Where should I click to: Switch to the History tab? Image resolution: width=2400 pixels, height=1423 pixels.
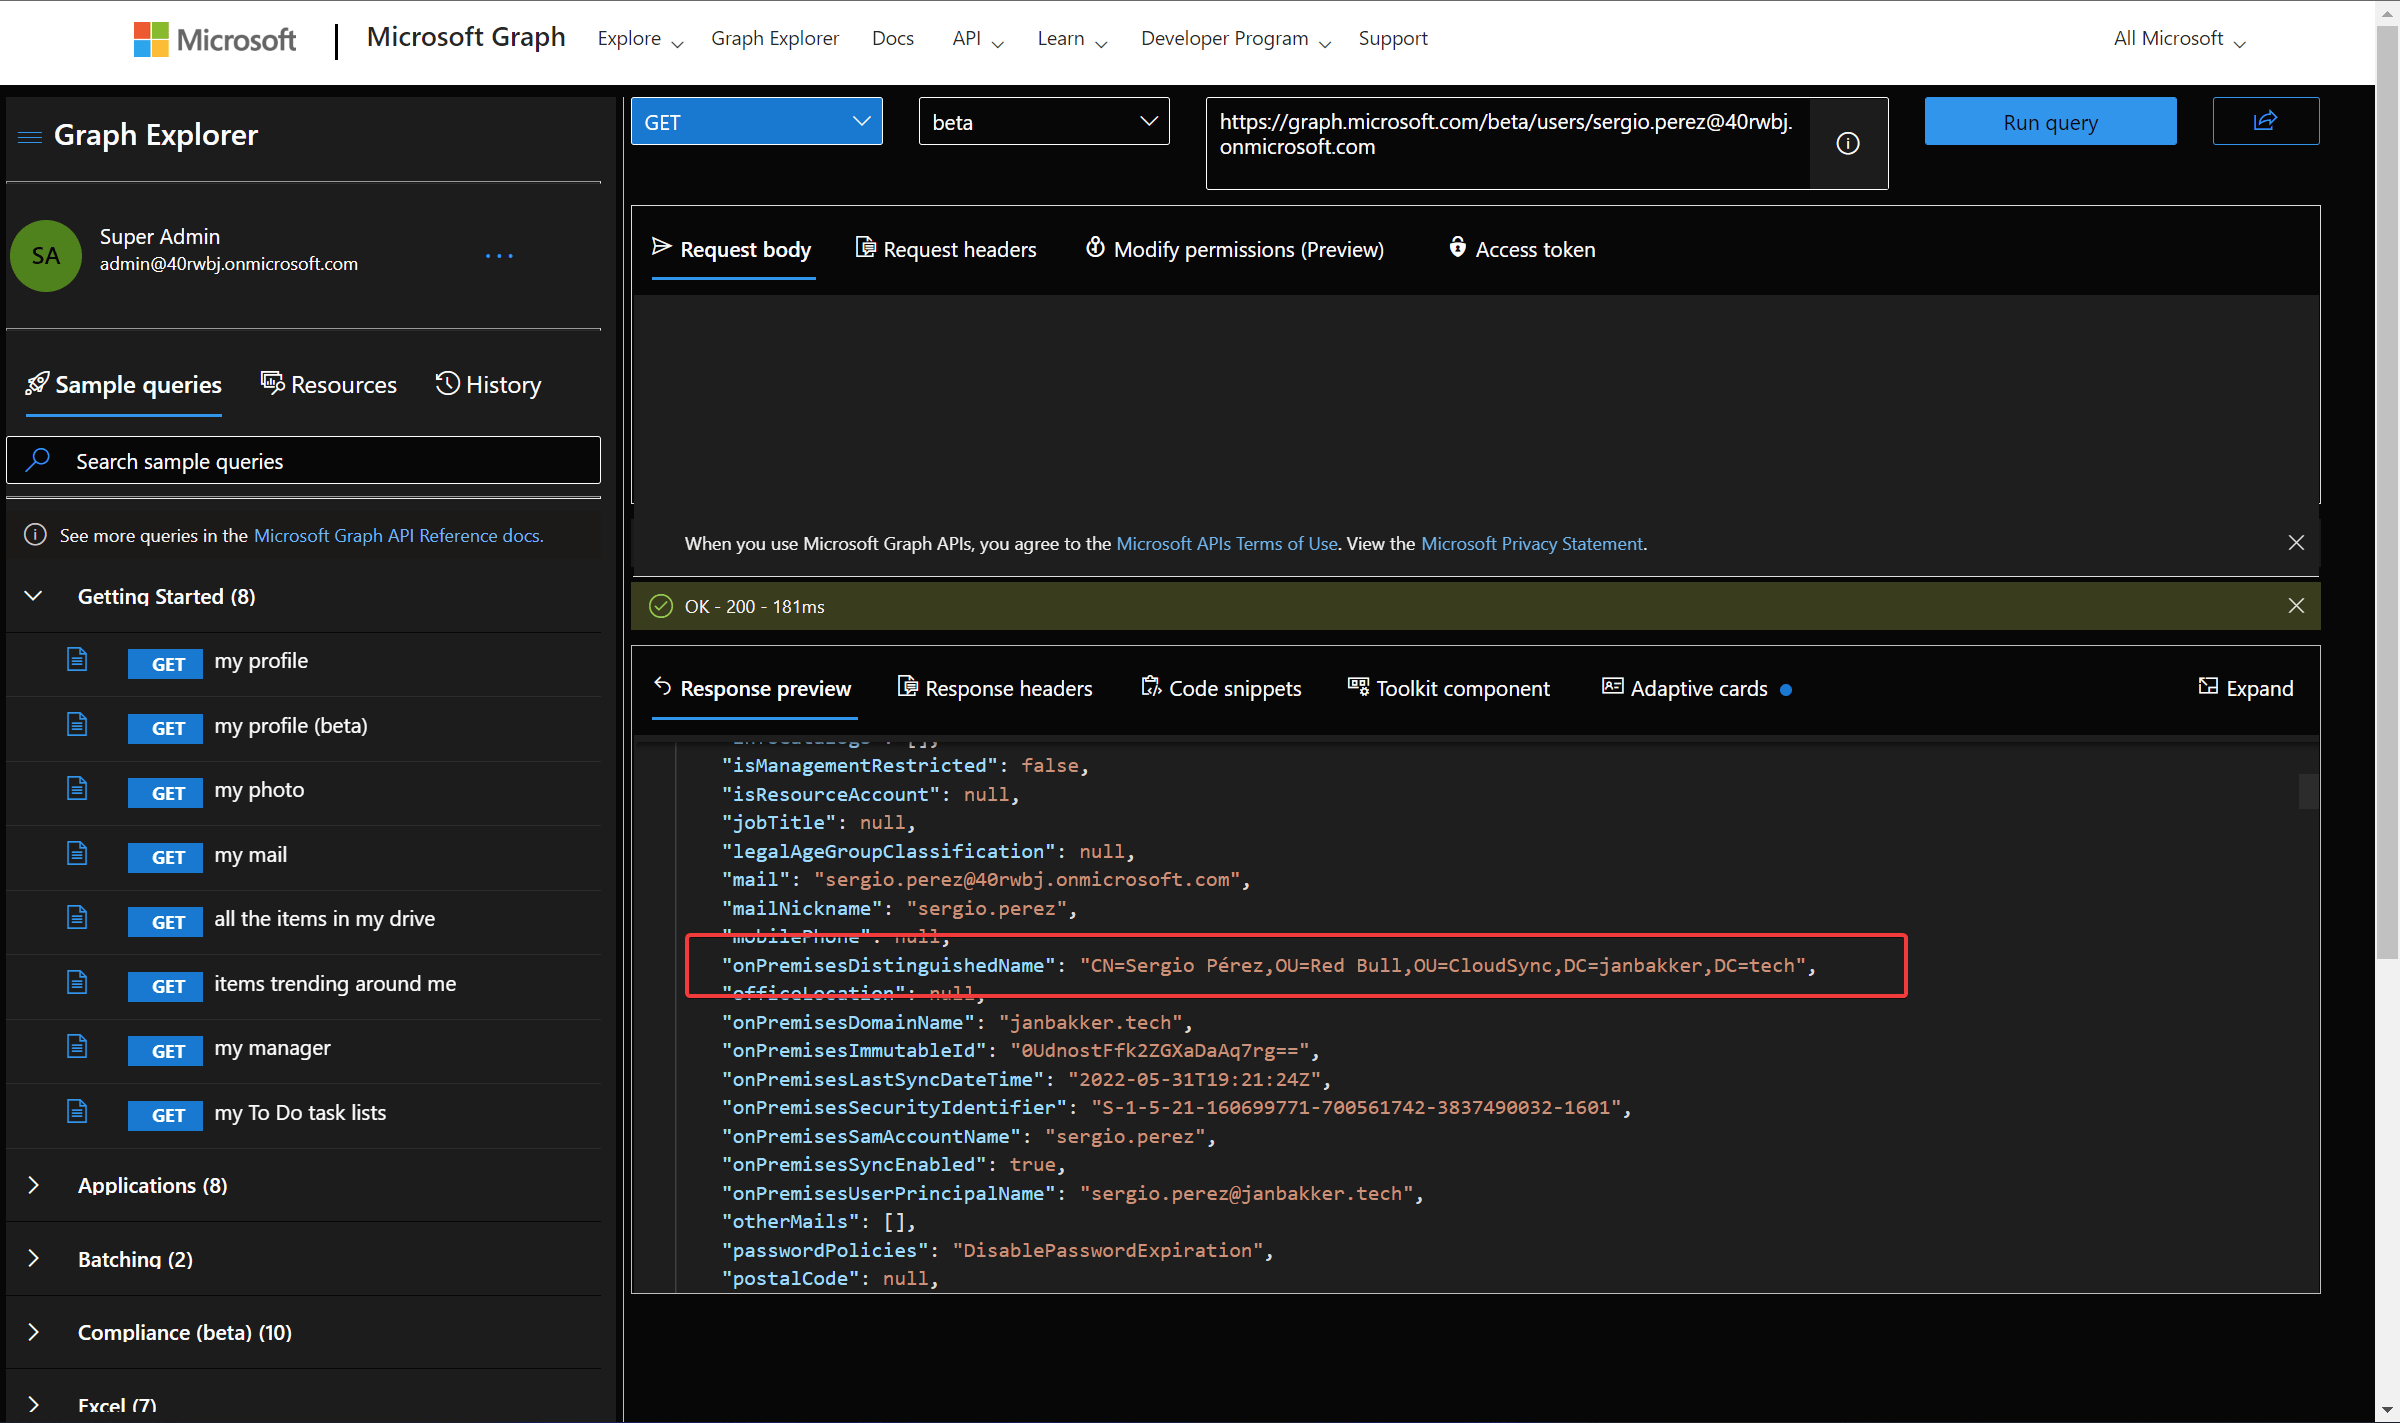[488, 385]
